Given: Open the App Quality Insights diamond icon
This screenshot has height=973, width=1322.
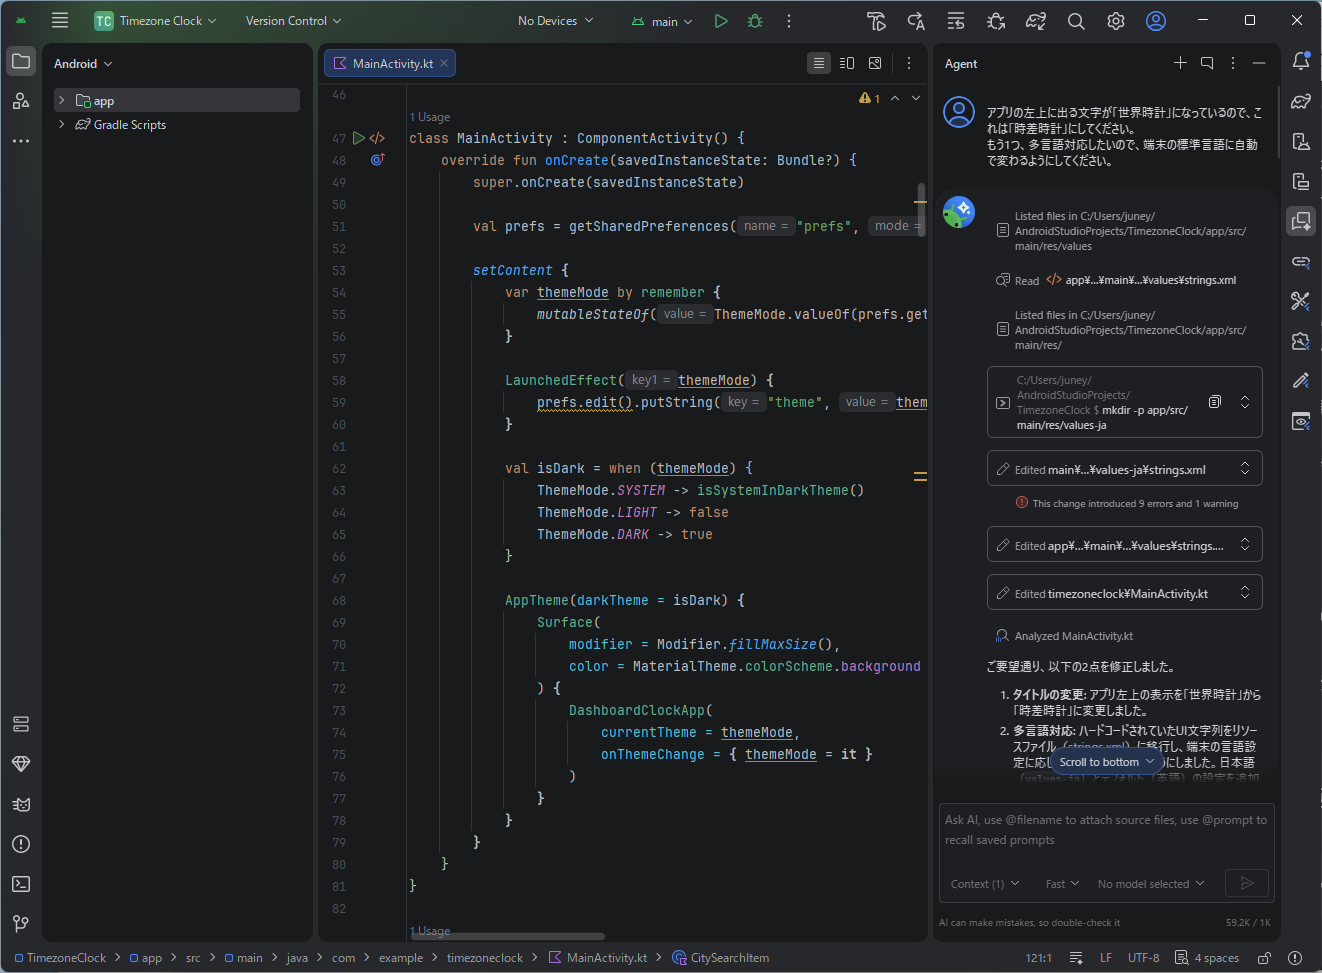Looking at the screenshot, I should click(x=21, y=764).
